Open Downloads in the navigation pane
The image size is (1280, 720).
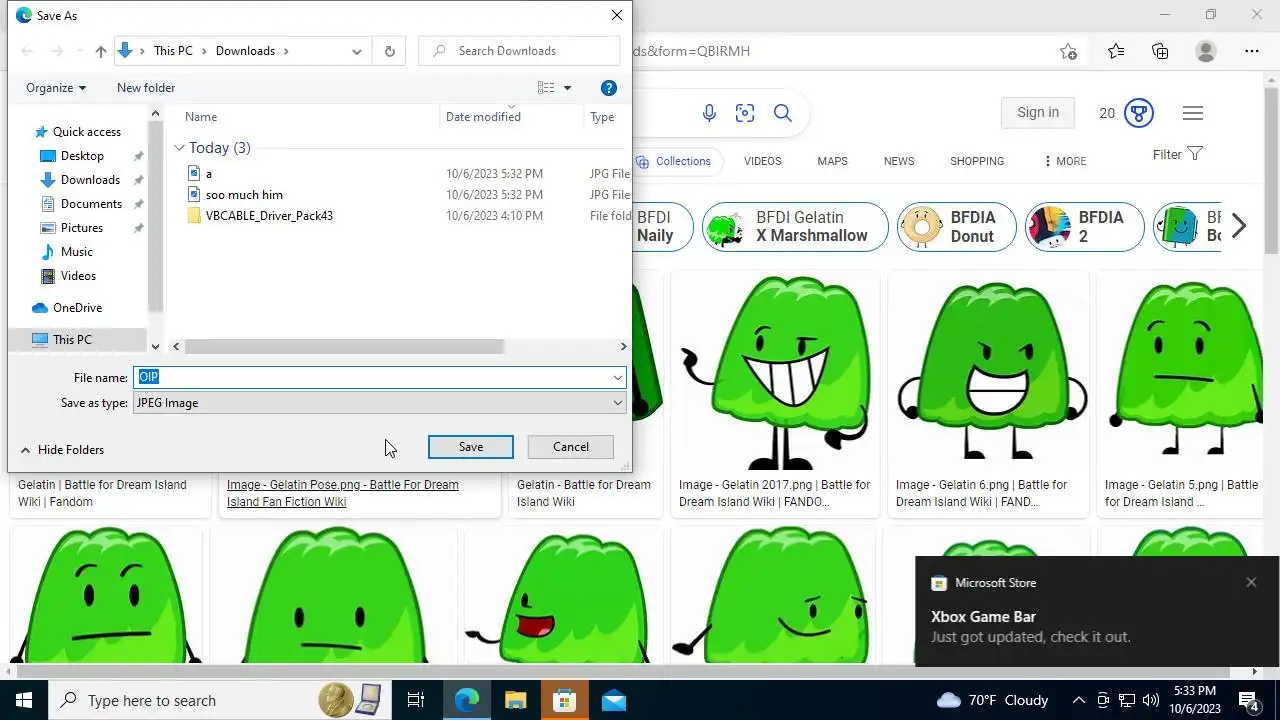[x=90, y=180]
